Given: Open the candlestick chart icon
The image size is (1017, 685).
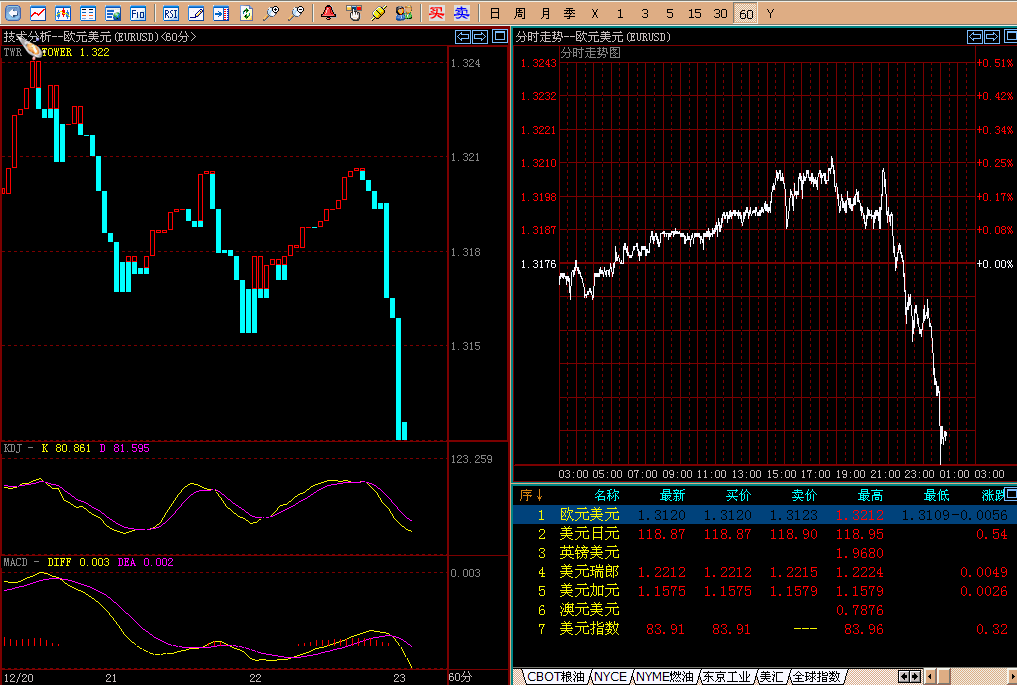Looking at the screenshot, I should 63,13.
